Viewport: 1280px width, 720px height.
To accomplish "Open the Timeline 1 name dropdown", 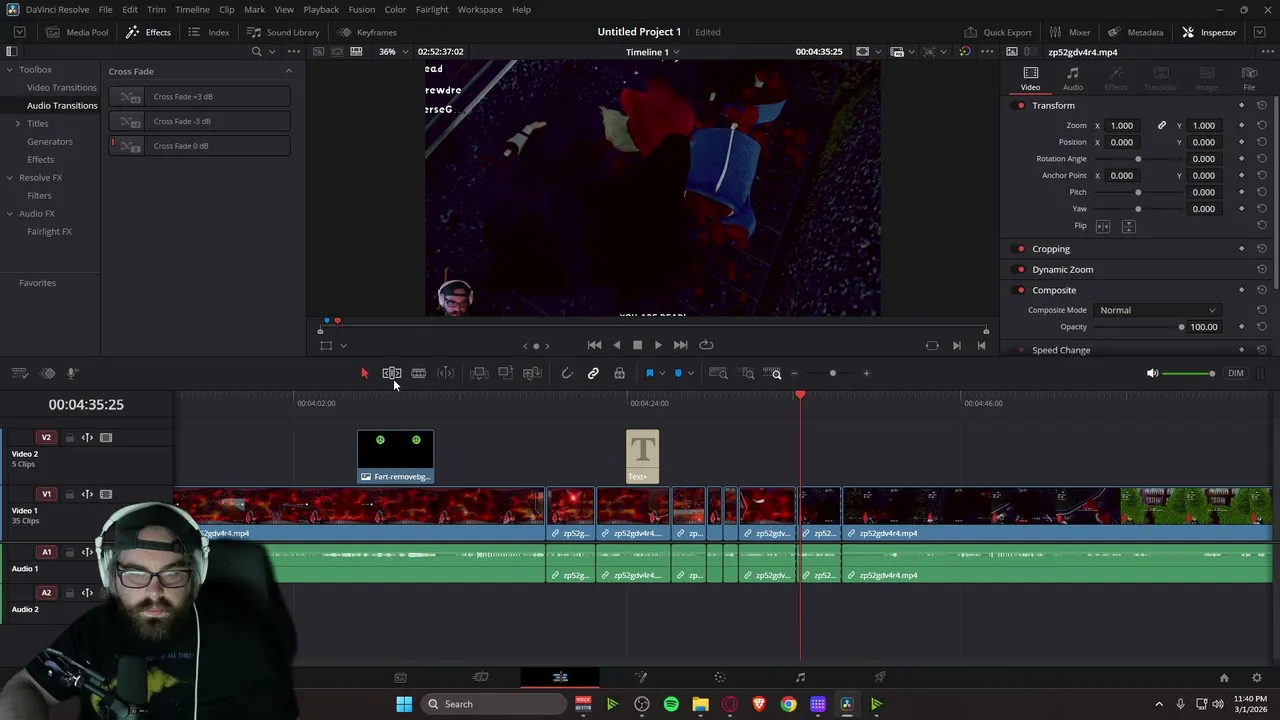I will tap(653, 52).
